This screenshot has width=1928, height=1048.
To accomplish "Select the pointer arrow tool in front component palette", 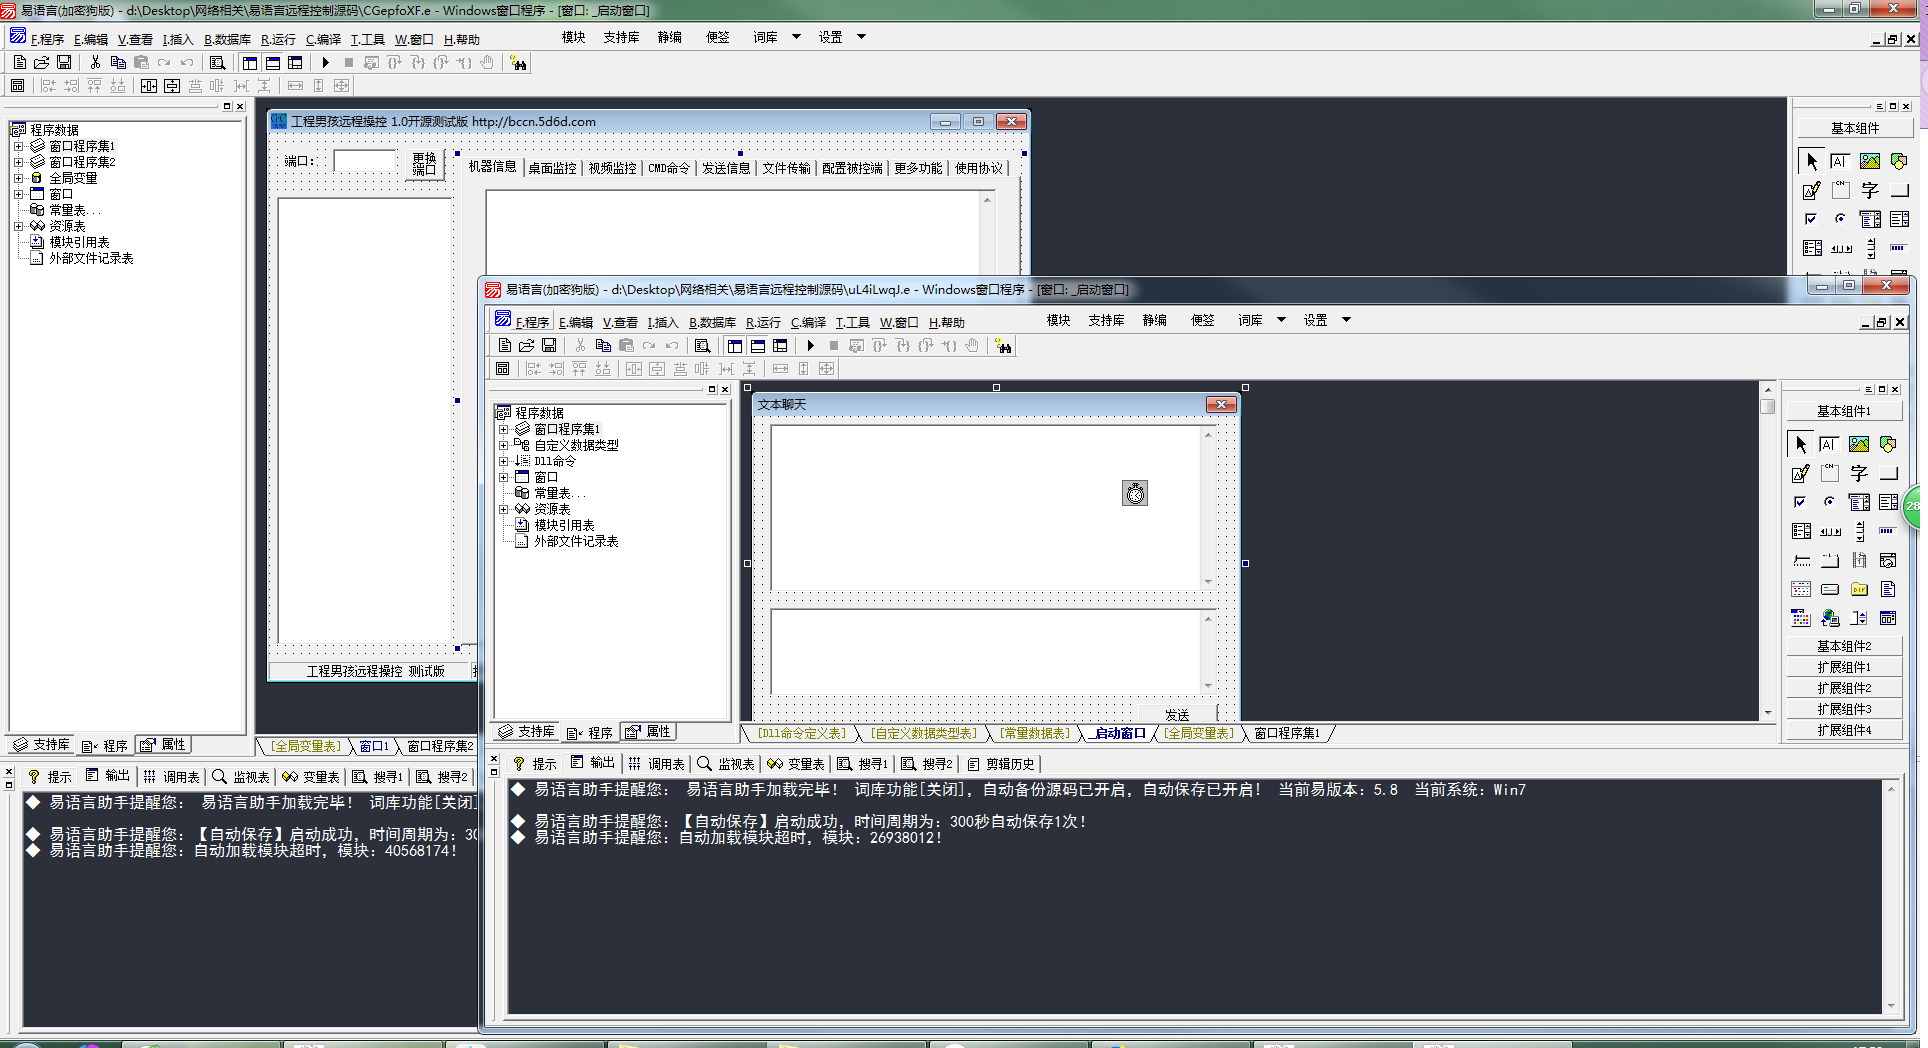I will (1800, 444).
